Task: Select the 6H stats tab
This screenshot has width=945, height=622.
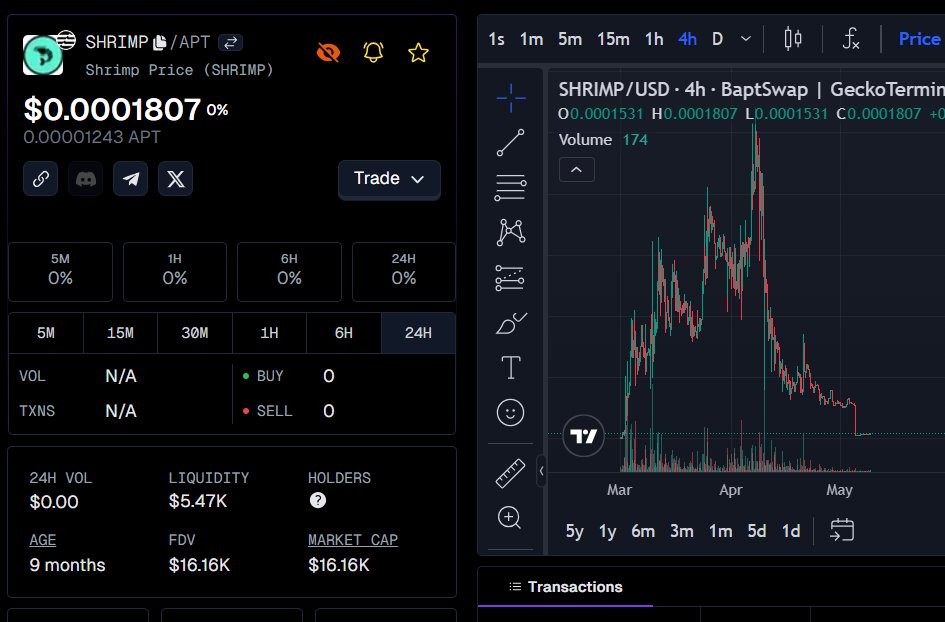Action: click(x=344, y=333)
